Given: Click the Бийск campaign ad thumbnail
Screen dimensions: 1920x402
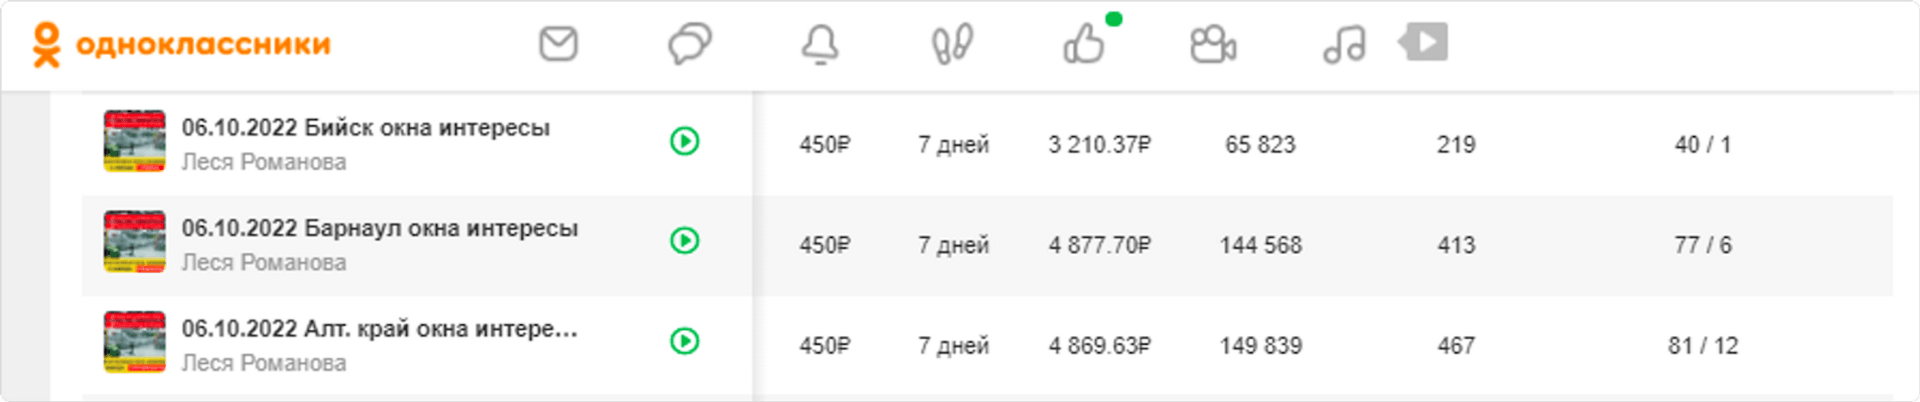Looking at the screenshot, I should pos(134,141).
